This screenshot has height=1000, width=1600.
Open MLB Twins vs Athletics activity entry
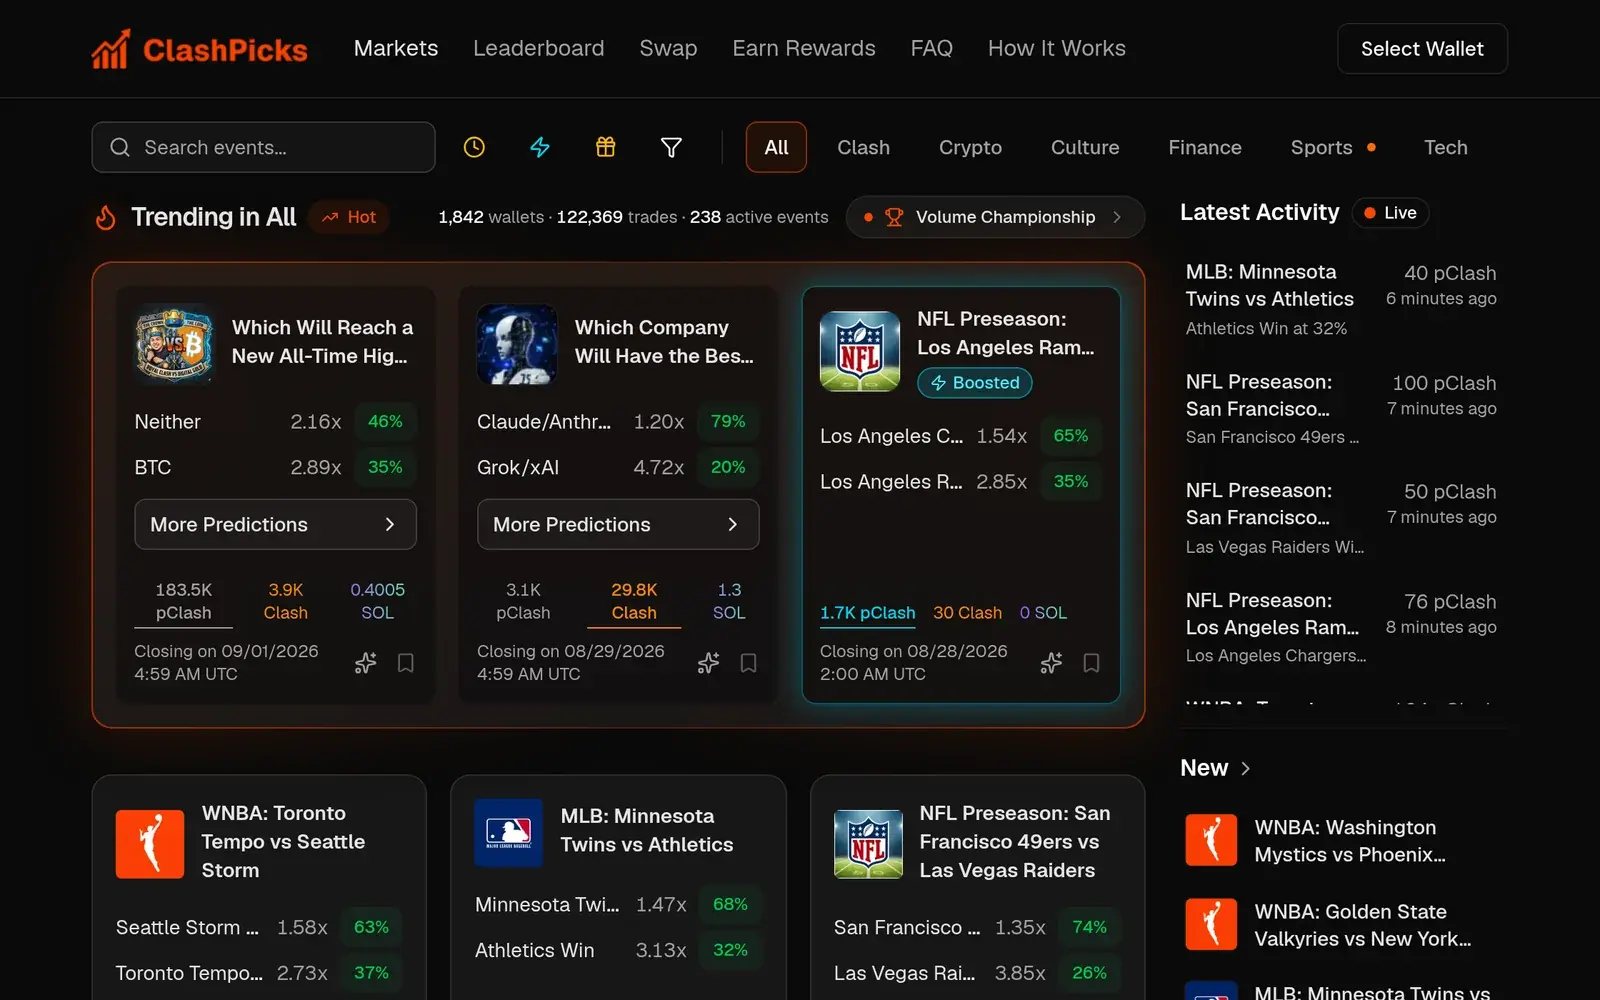1340,299
